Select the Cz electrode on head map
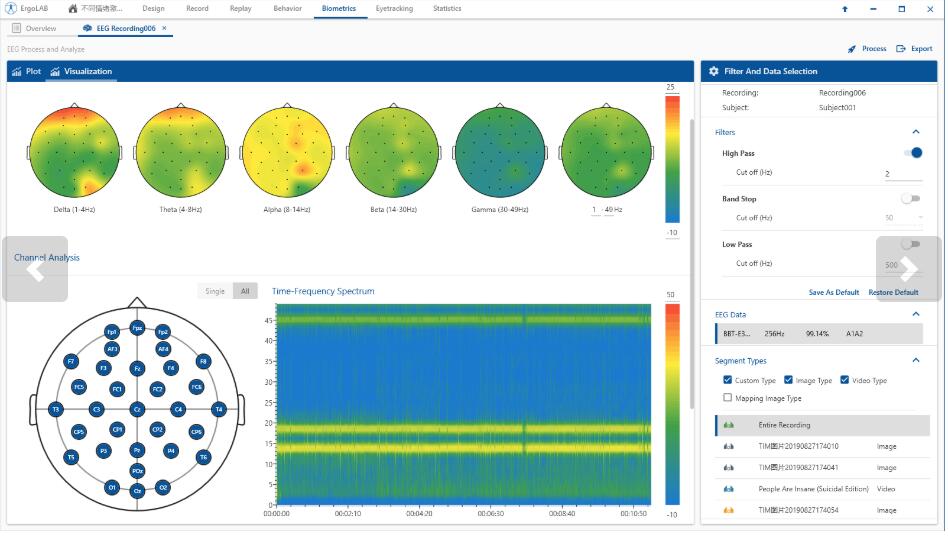Viewport: 948px width, 538px height. 137,409
